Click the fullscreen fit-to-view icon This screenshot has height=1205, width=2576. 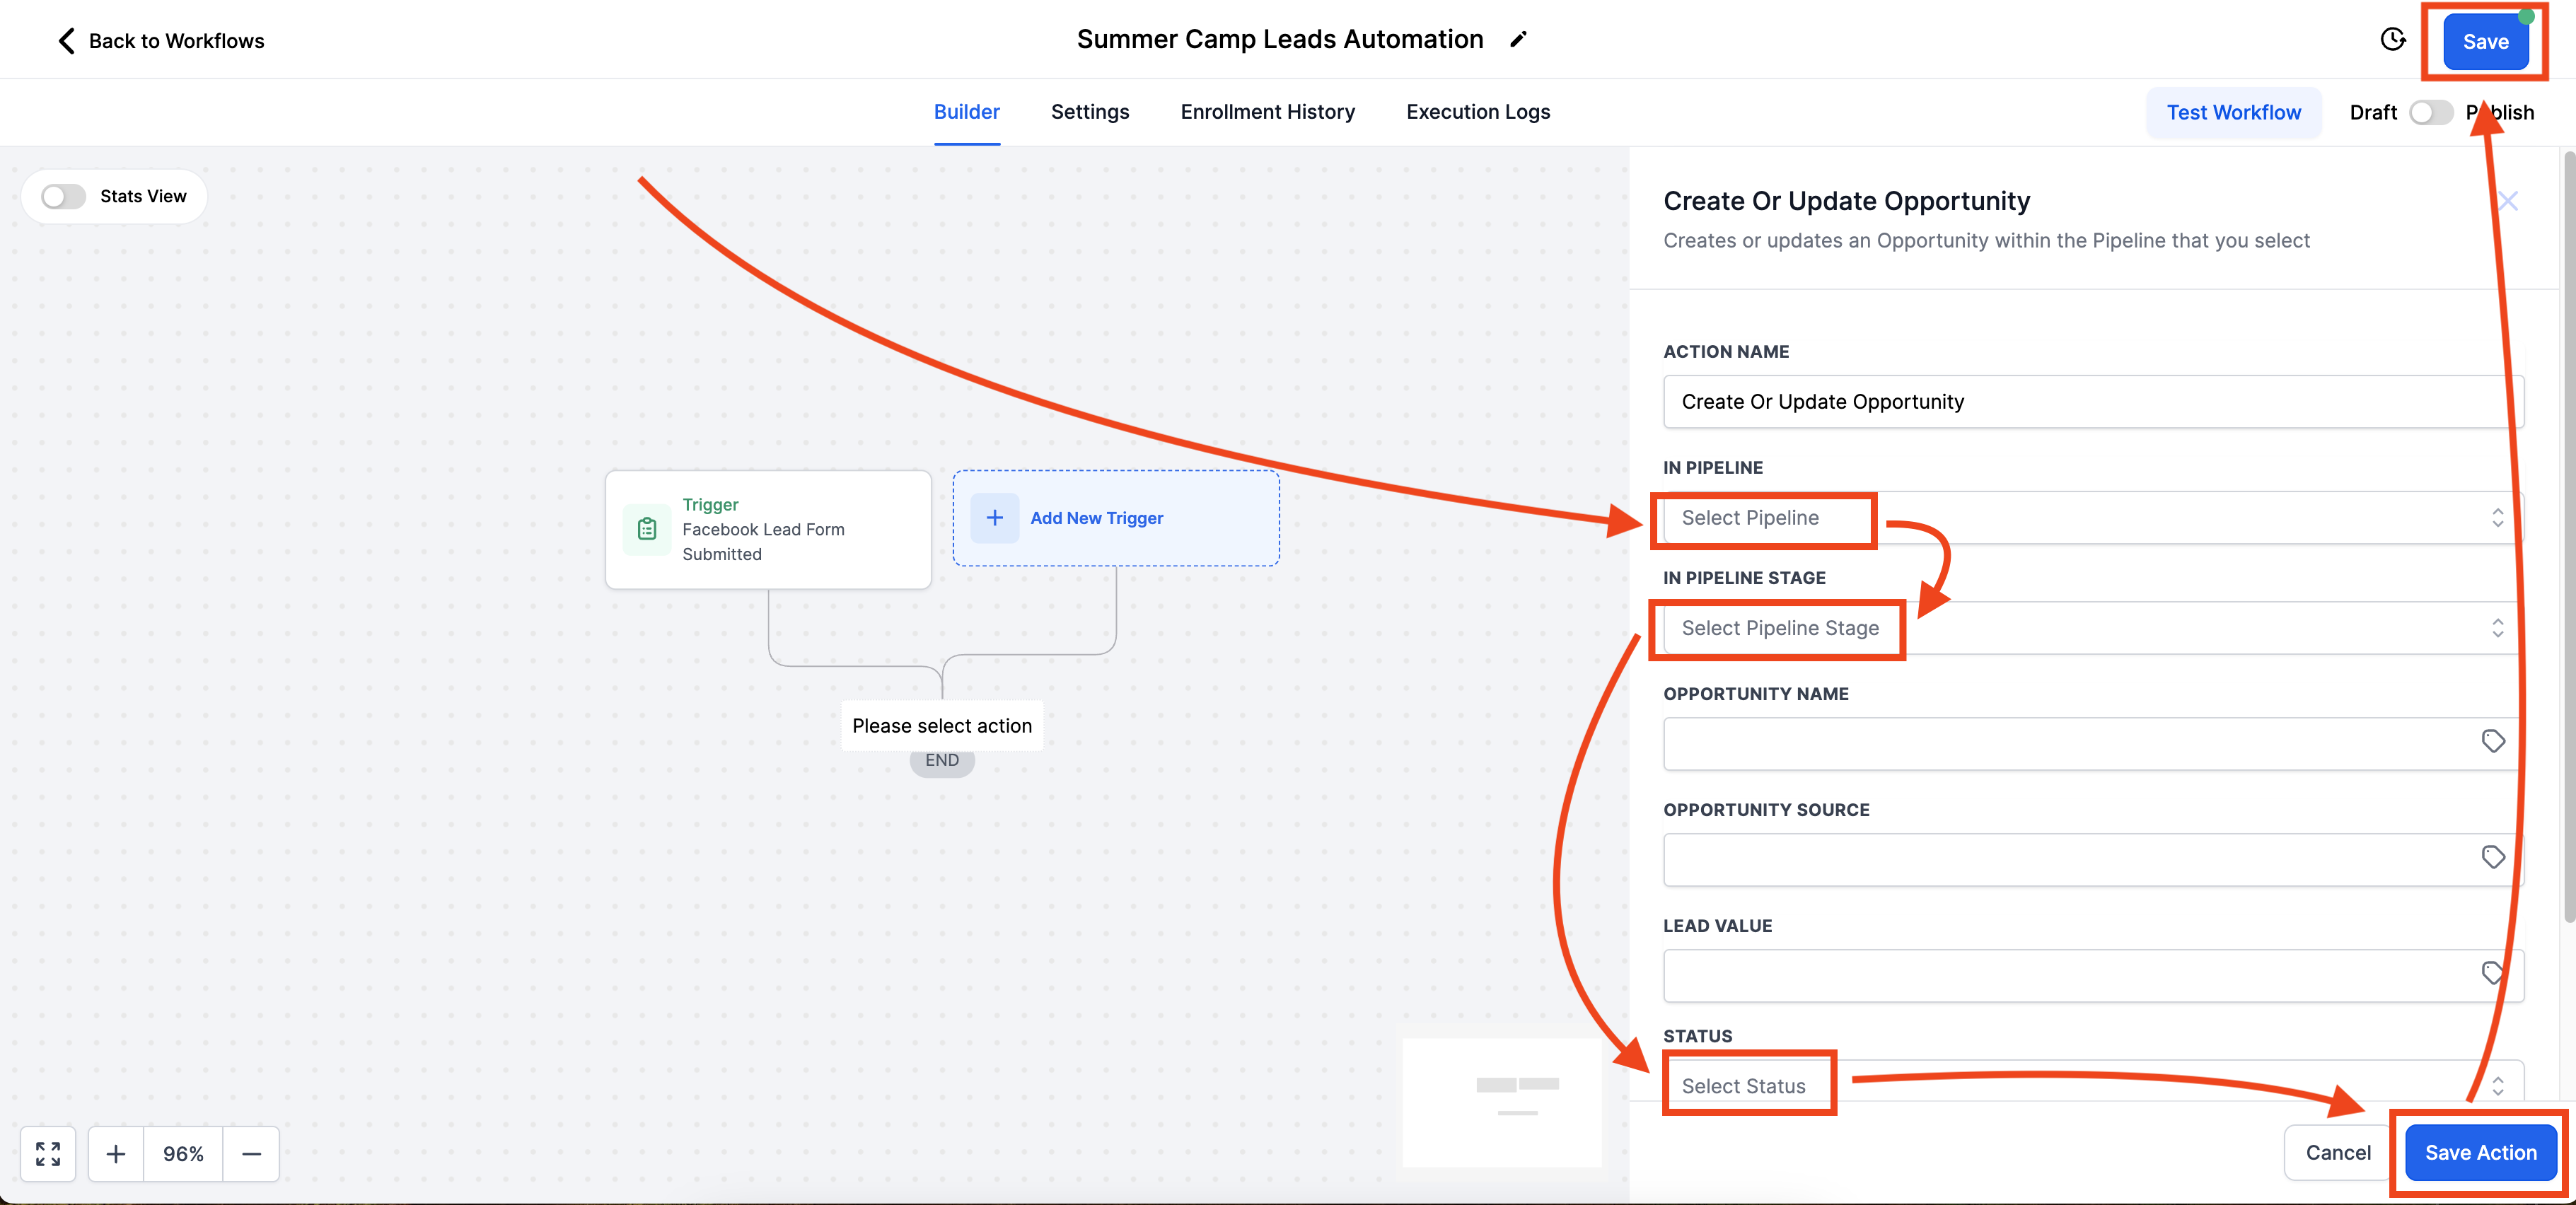(48, 1153)
